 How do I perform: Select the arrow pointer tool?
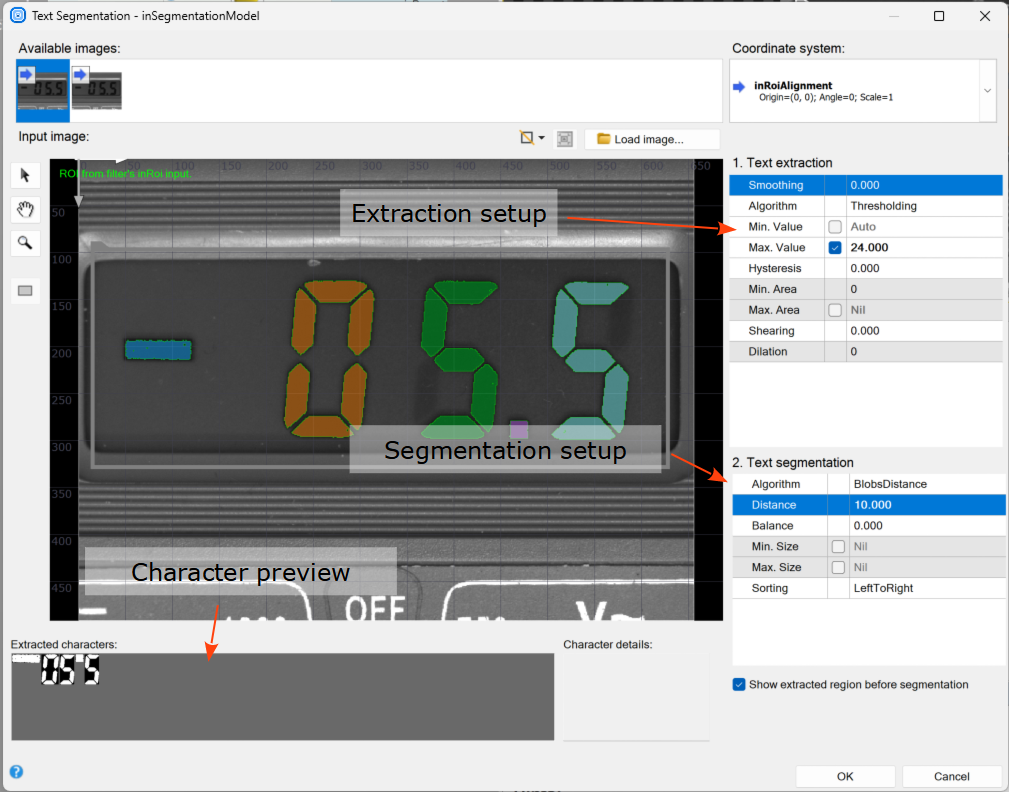tap(25, 176)
